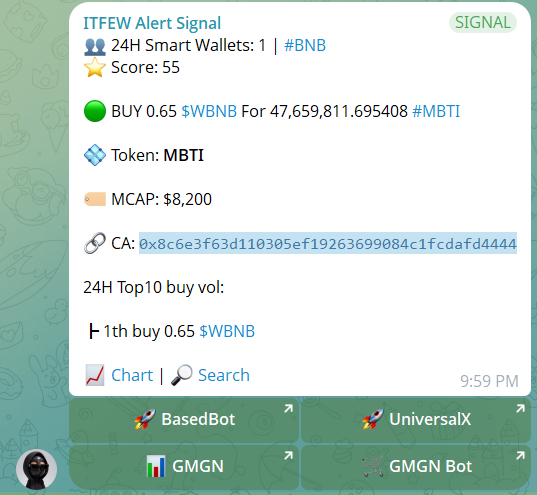This screenshot has width=537, height=495.
Task: Click '24H Smart Wallets: 1' text
Action: coord(188,46)
